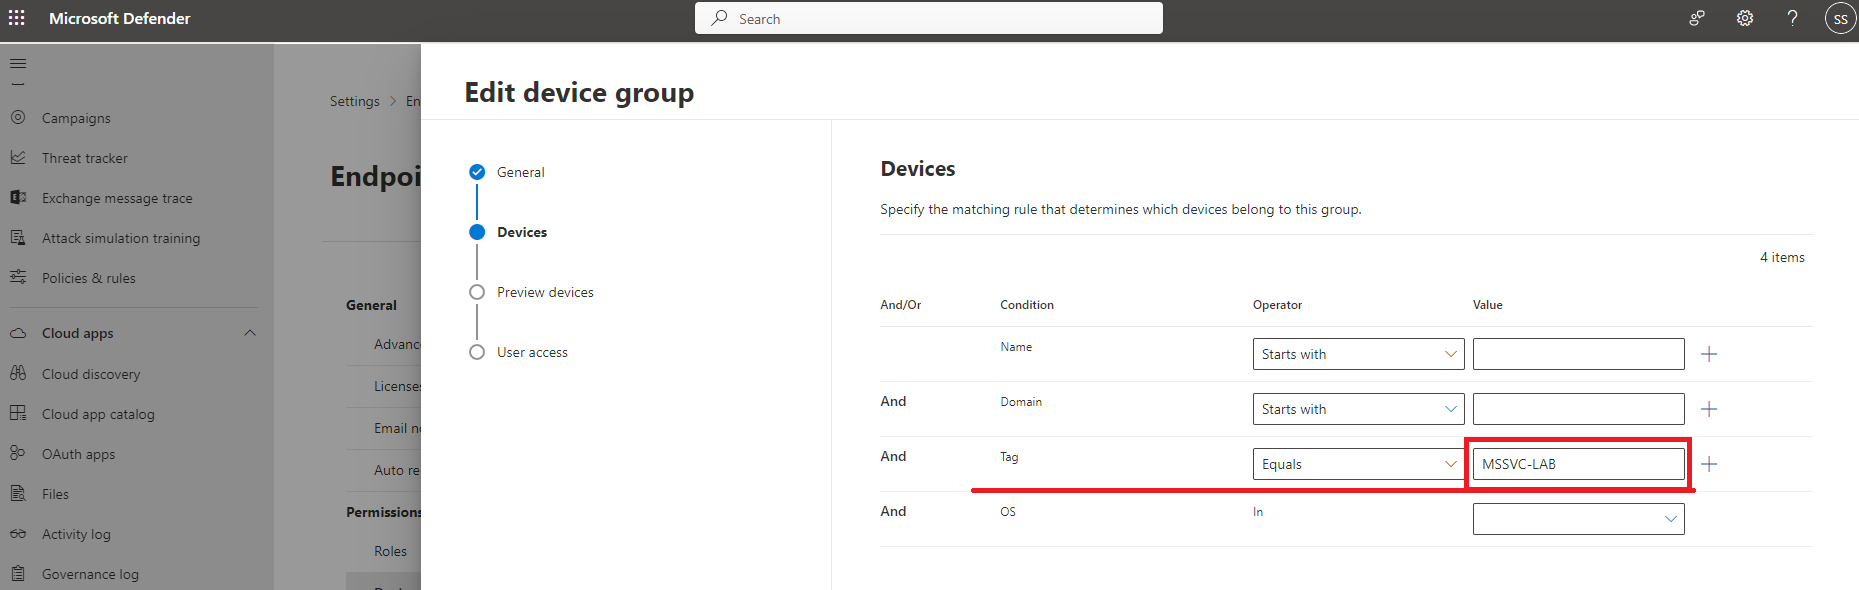Open Files in the sidebar

[55, 494]
